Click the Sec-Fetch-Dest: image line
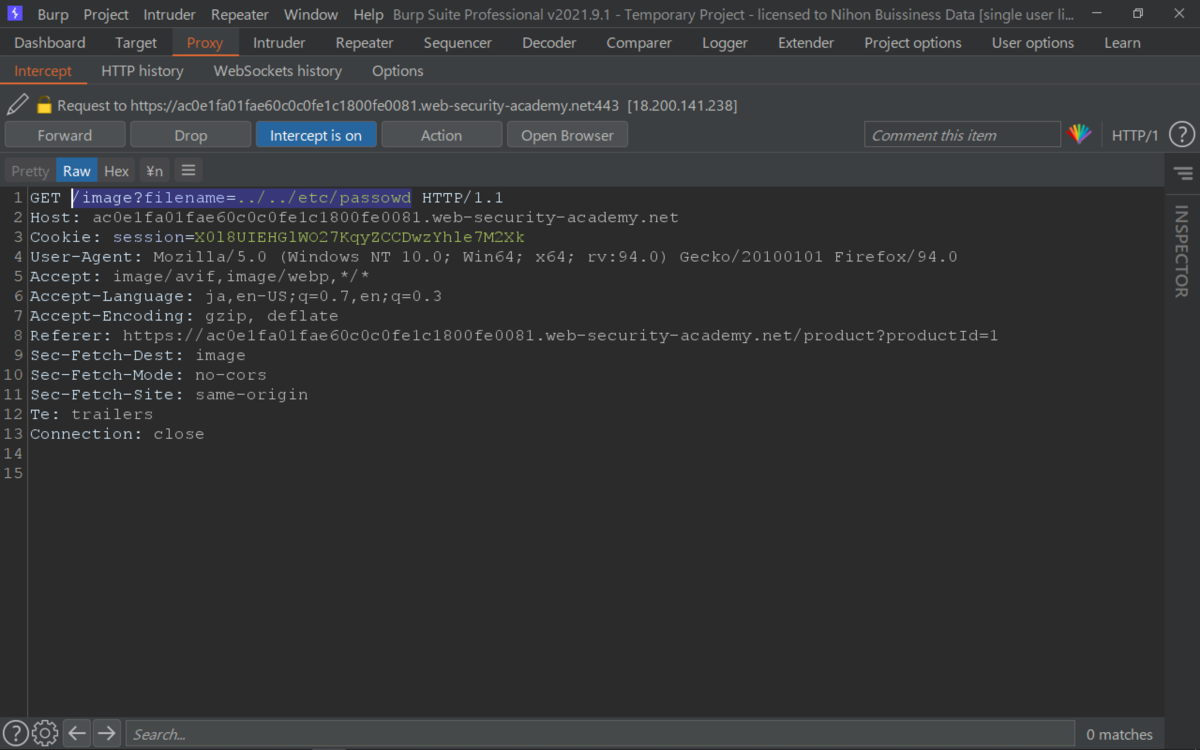 click(x=138, y=355)
